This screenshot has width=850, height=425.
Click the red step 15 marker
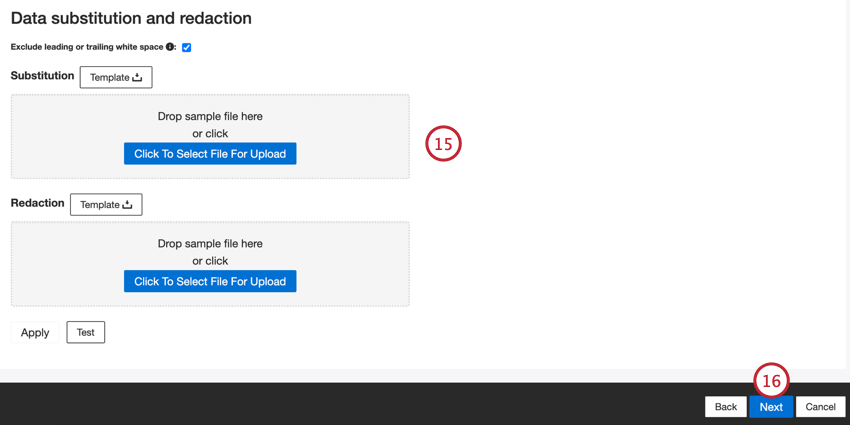[x=443, y=144]
